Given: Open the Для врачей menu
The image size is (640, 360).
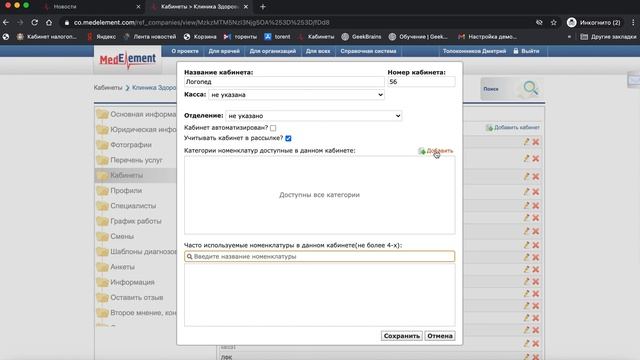Looking at the screenshot, I should [x=224, y=51].
